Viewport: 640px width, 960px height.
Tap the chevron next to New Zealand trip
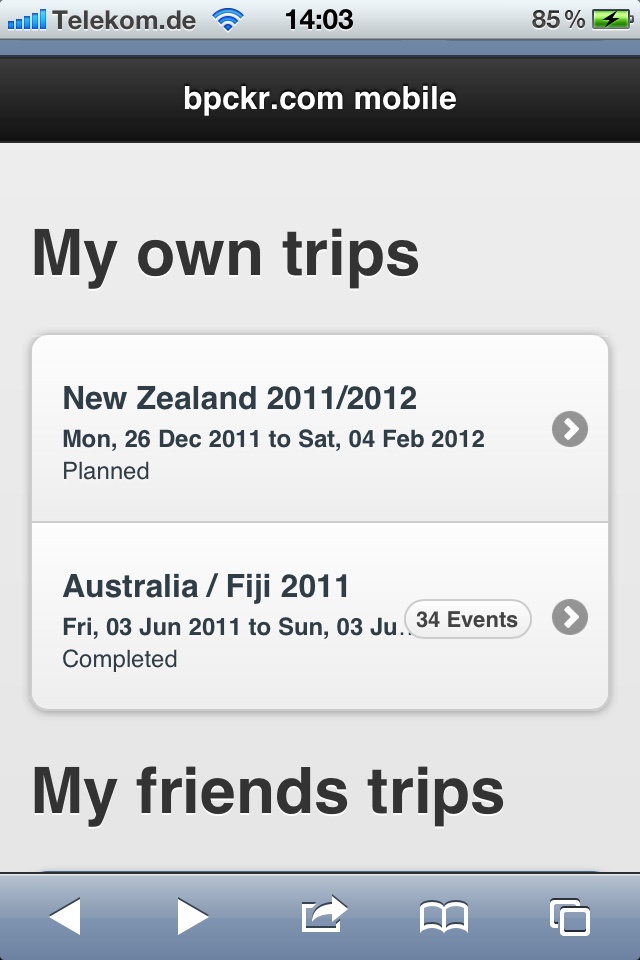click(569, 430)
